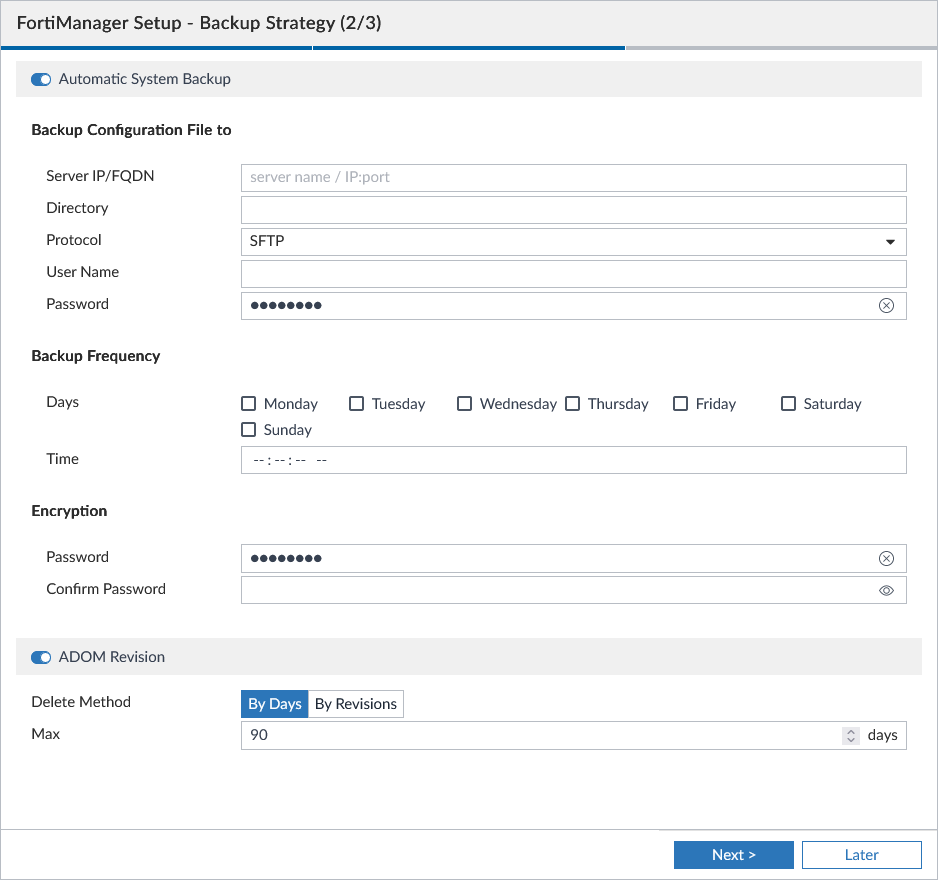Open the Protocol dropdown arrow
This screenshot has width=938, height=880.
(x=888, y=241)
